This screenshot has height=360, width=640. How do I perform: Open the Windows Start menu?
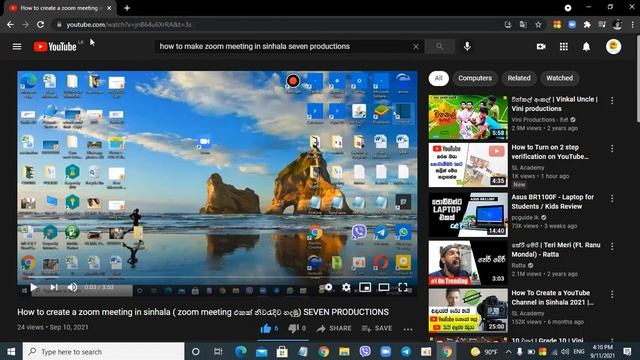tap(11, 351)
